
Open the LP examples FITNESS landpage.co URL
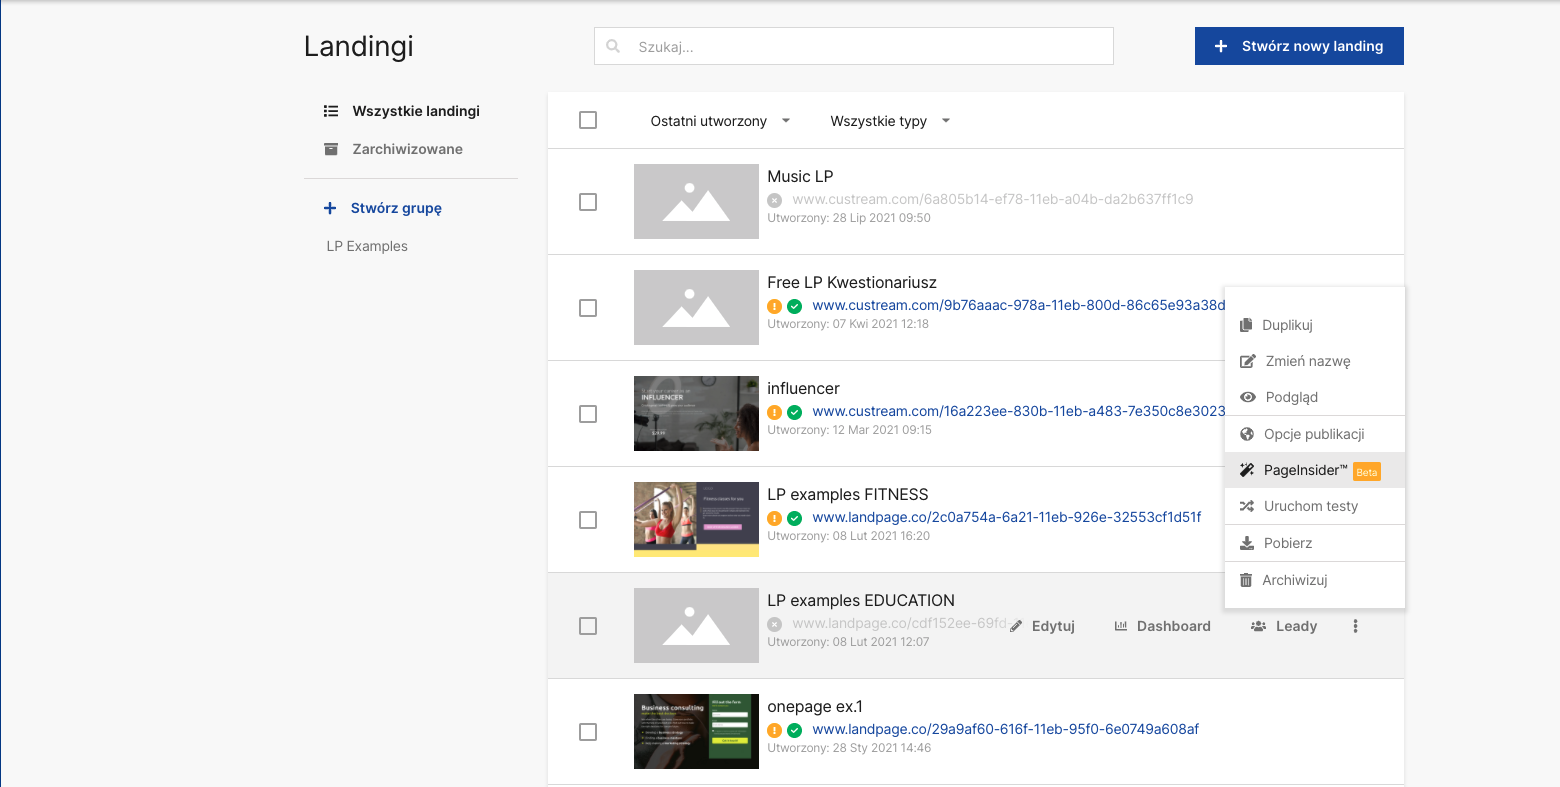point(1006,517)
